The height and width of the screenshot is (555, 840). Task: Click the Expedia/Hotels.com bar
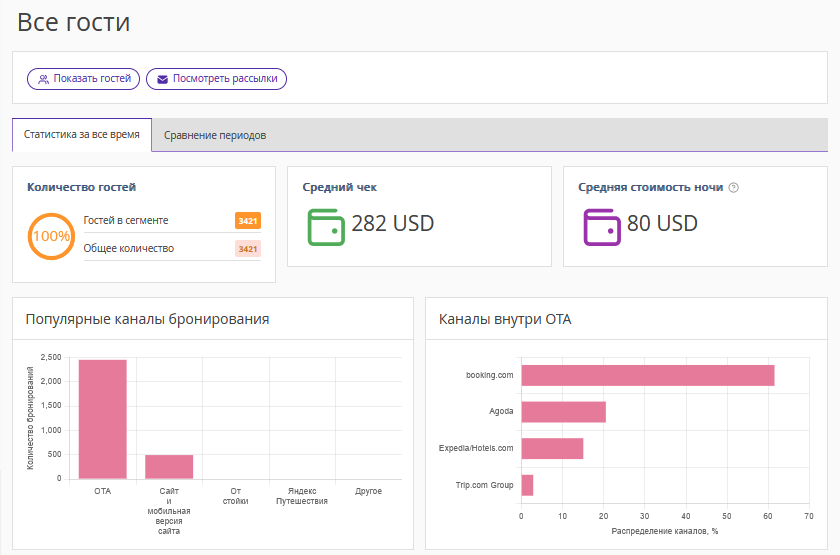click(552, 448)
